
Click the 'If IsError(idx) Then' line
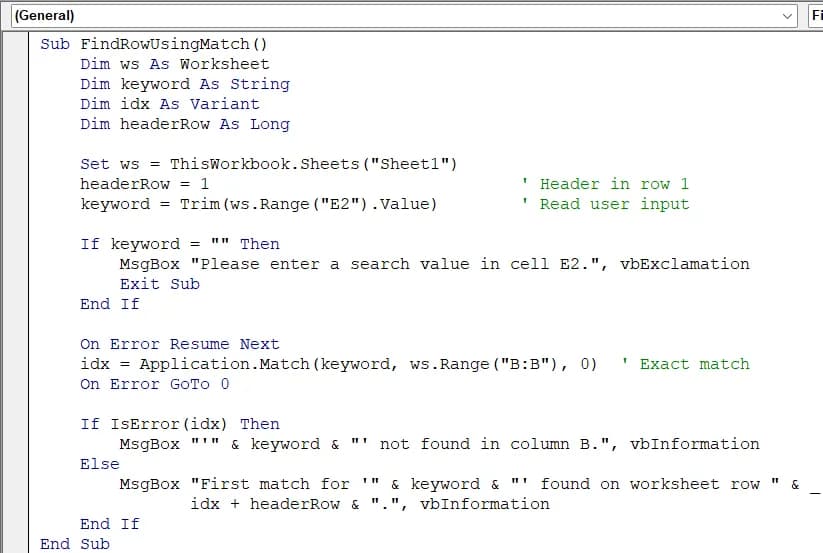click(180, 424)
